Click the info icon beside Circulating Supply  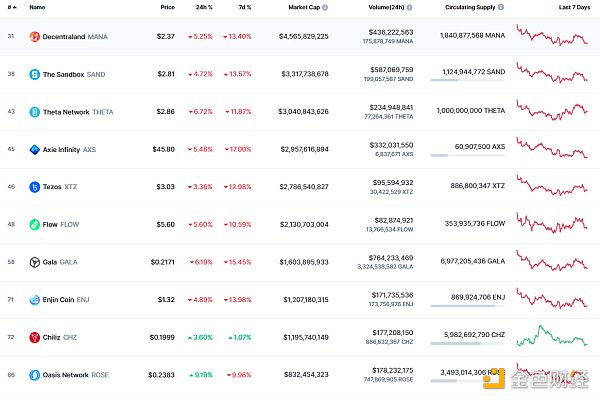pyautogui.click(x=501, y=8)
